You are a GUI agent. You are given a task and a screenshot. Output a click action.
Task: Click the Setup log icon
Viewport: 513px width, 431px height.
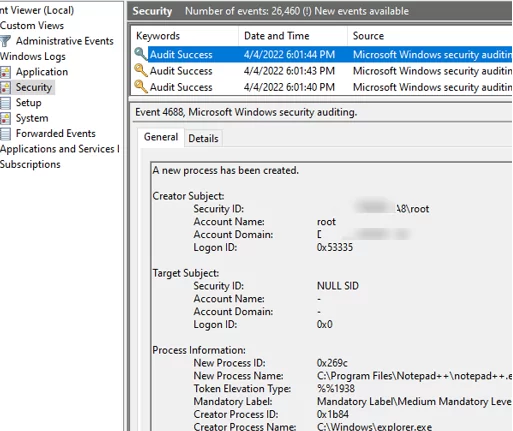click(5, 103)
